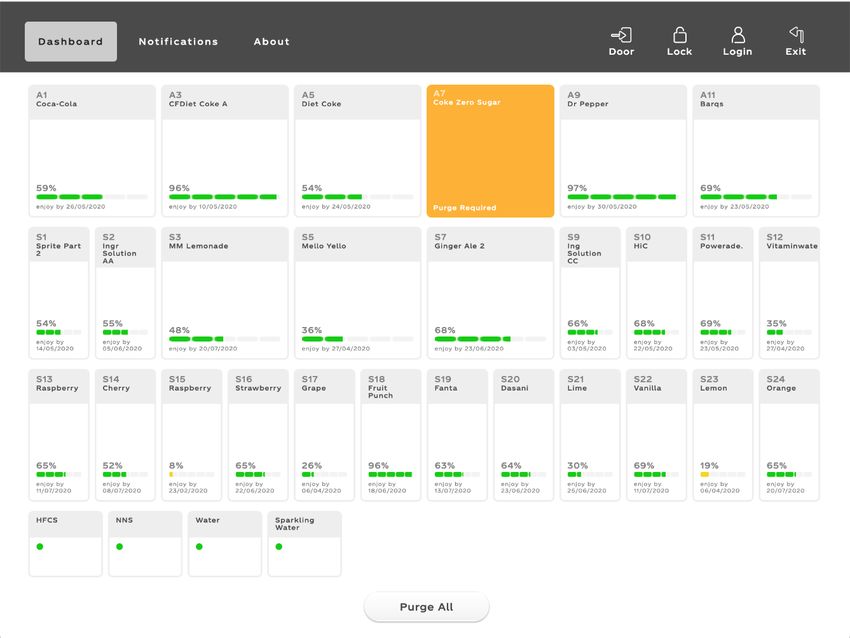
Task: Select the S10 HiC card
Action: (656, 293)
